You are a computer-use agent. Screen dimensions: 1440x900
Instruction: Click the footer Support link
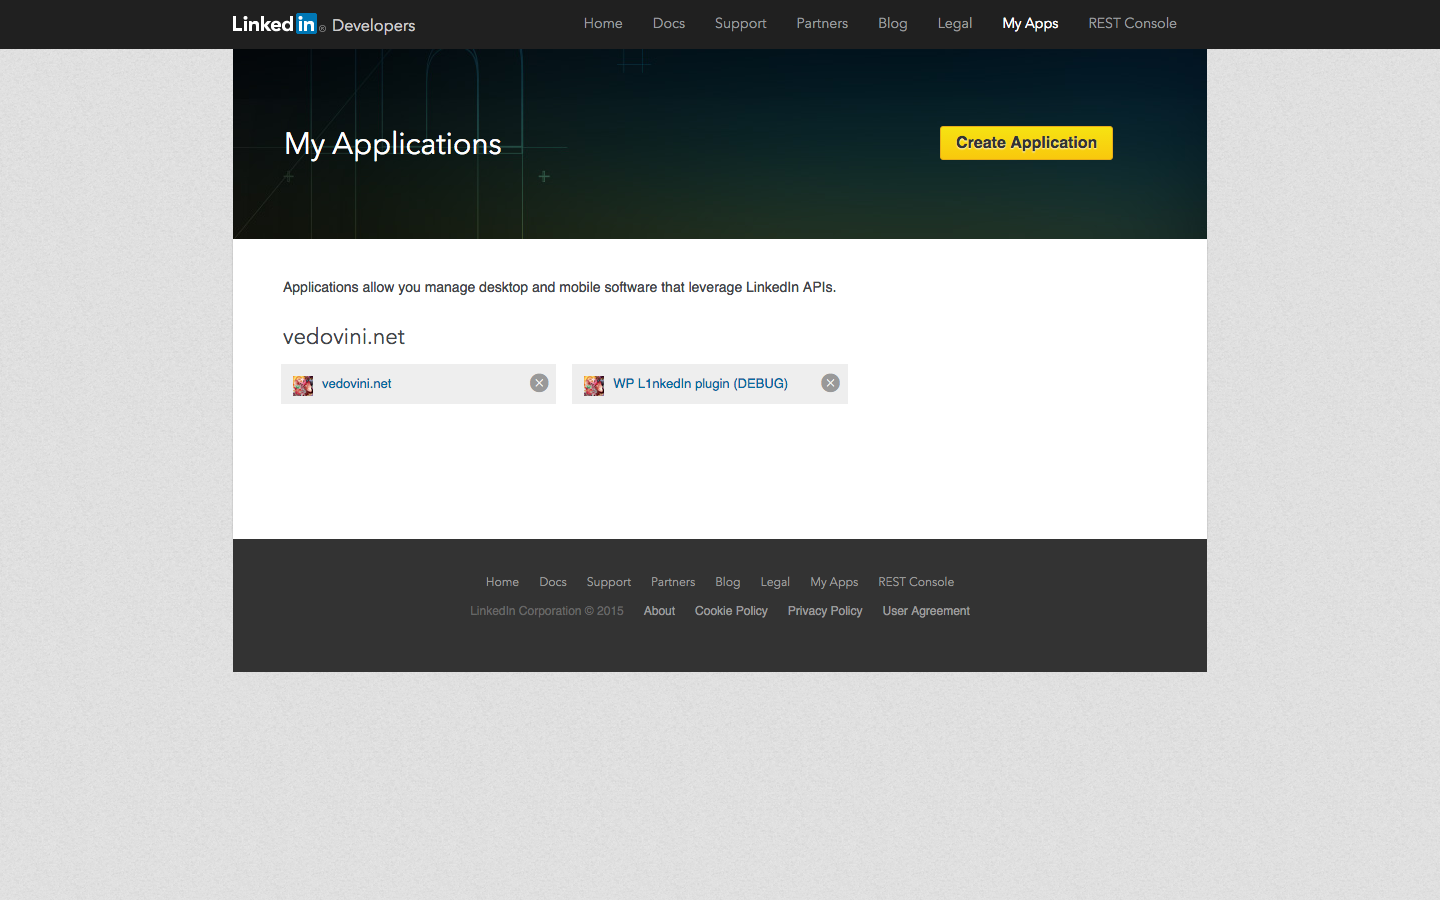coord(609,582)
